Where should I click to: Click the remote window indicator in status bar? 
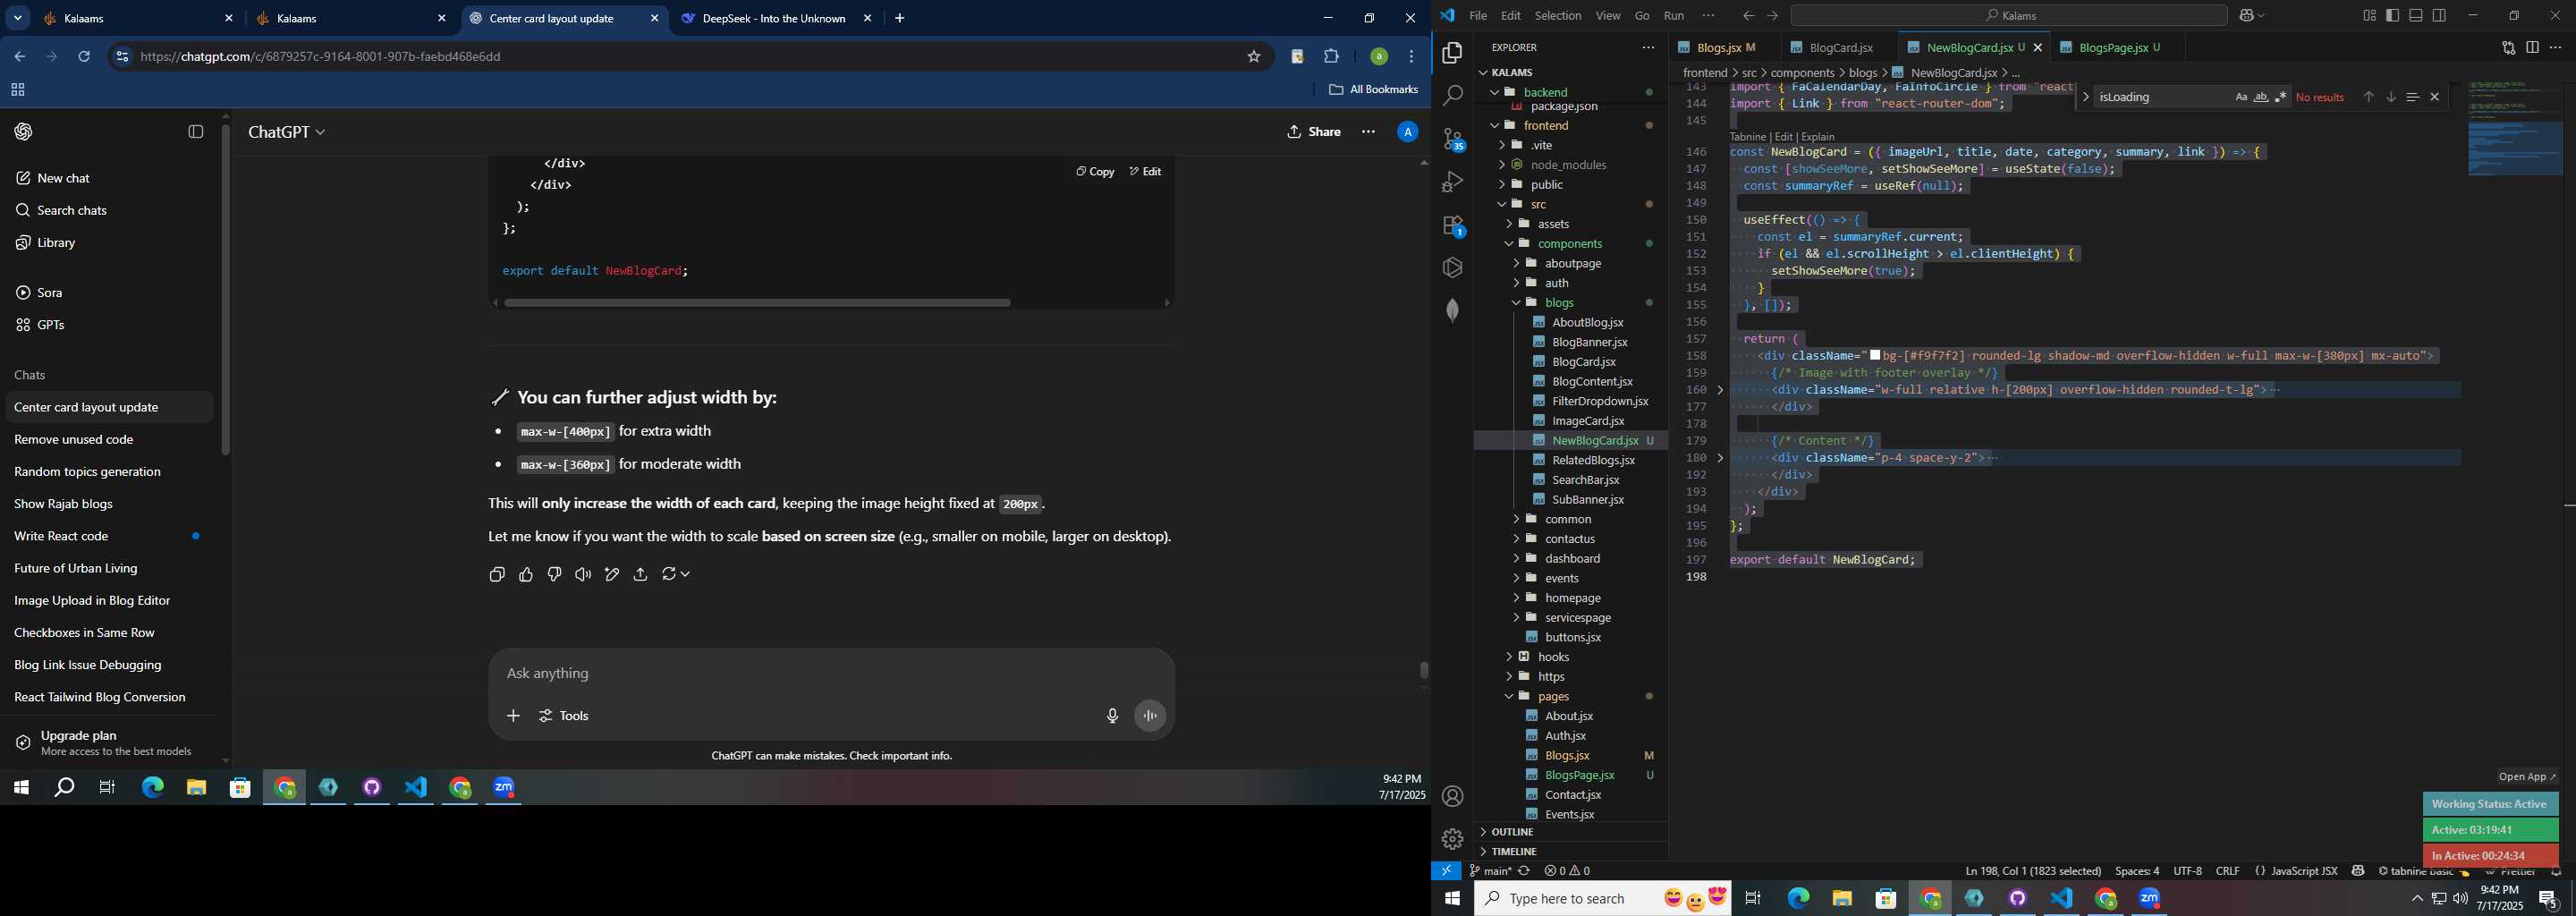[x=1446, y=871]
